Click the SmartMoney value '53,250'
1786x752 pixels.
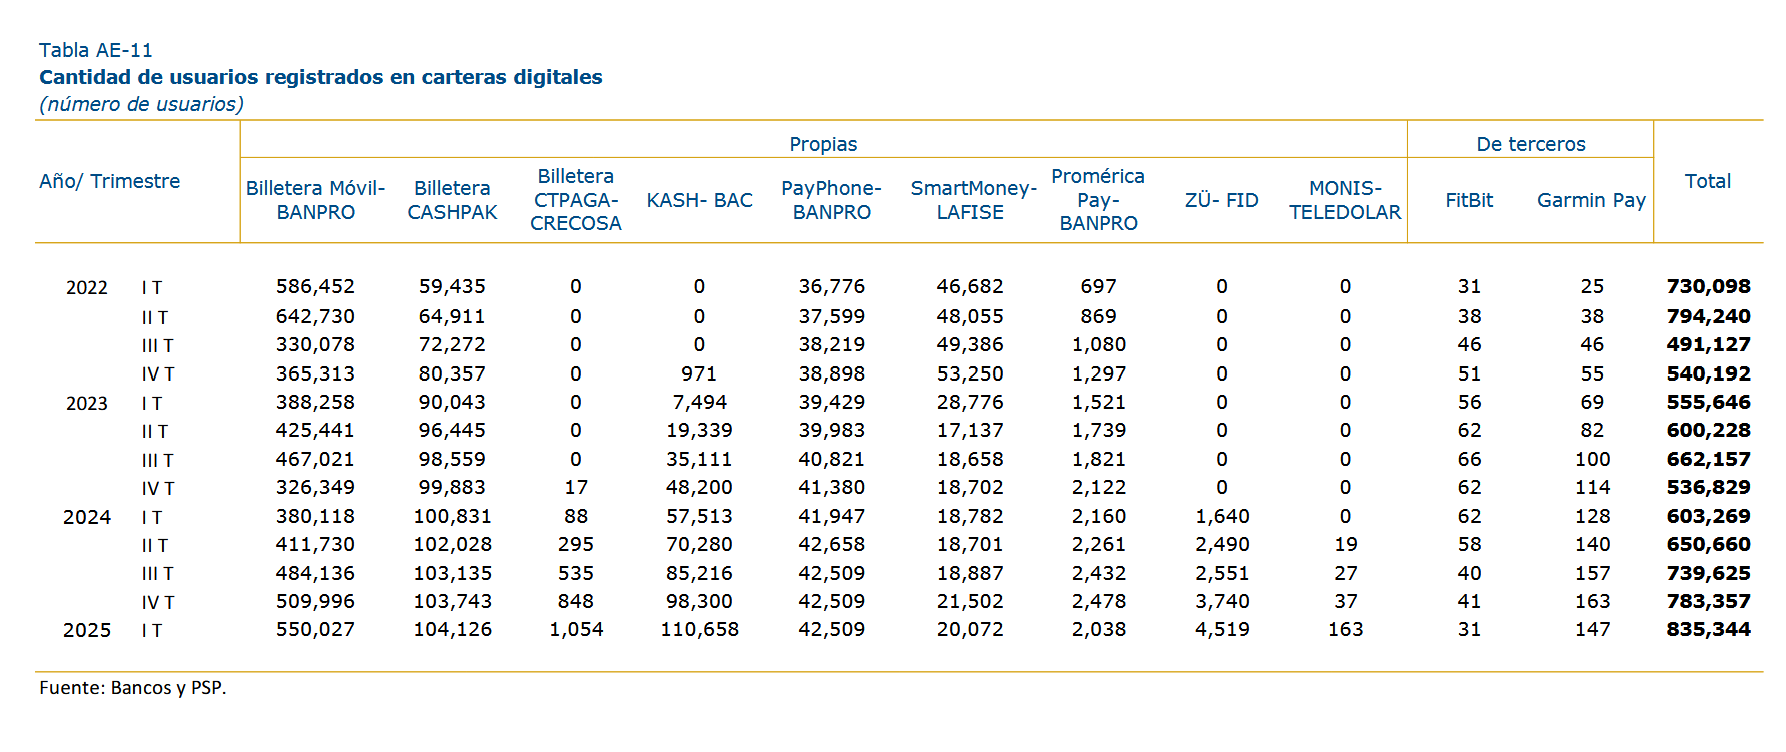click(969, 374)
